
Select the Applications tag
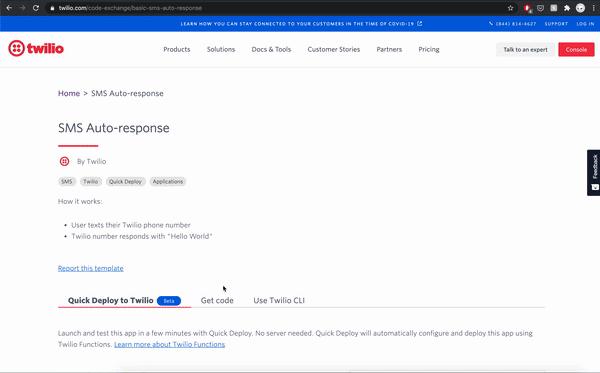click(x=168, y=182)
